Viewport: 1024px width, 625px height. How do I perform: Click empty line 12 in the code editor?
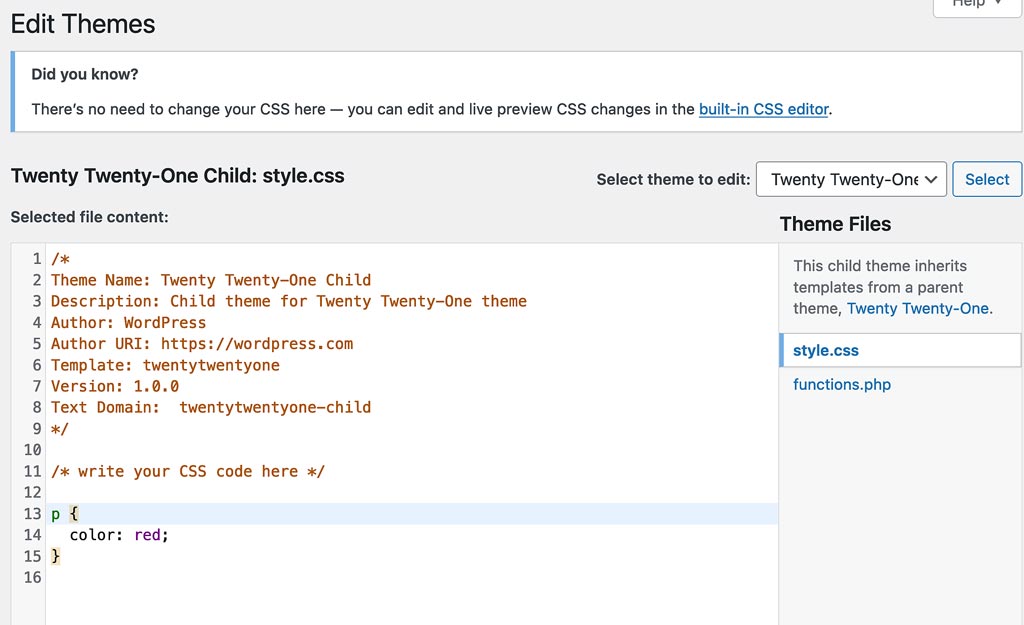pyautogui.click(x=411, y=492)
